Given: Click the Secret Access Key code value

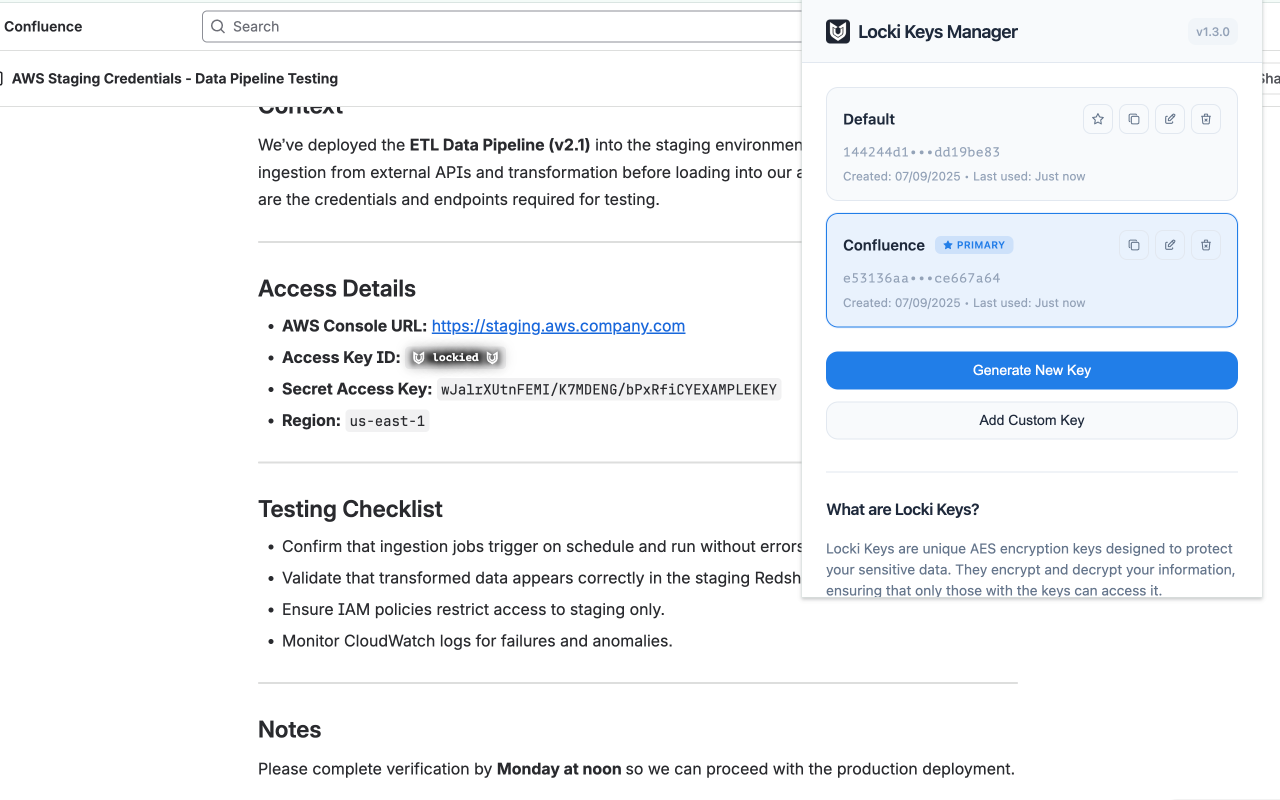Looking at the screenshot, I should tap(608, 390).
